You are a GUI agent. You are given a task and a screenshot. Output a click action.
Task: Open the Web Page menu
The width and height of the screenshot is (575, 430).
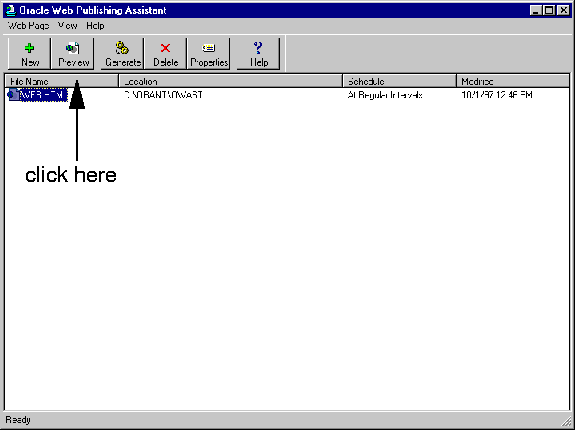coord(28,26)
